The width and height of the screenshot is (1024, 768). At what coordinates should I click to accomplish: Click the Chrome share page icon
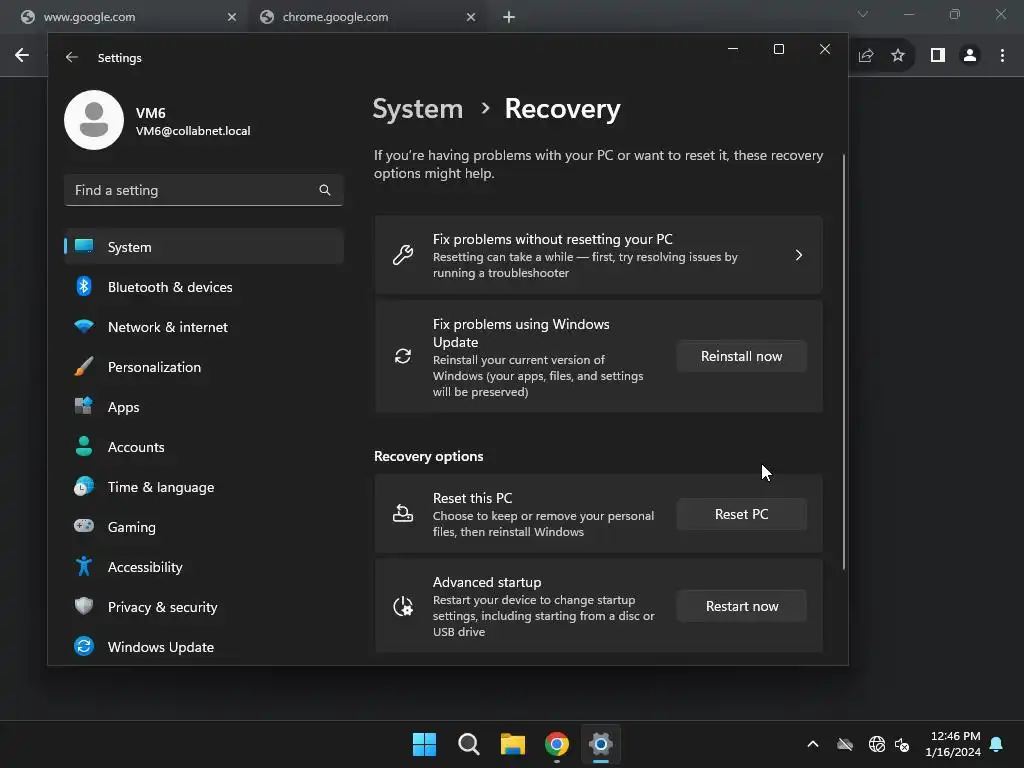866,56
